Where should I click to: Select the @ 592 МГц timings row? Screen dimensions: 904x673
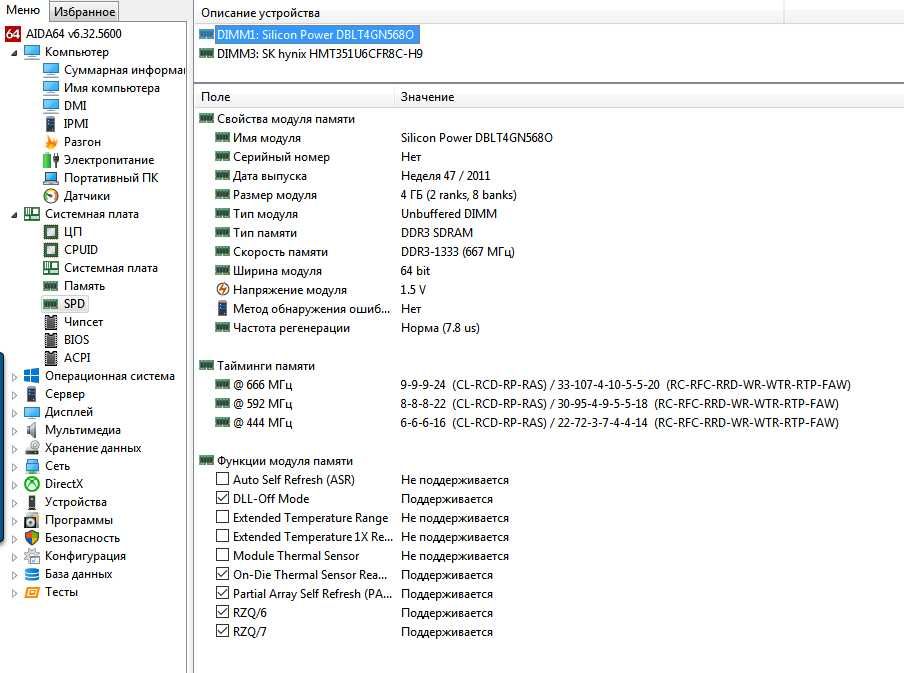[x=526, y=404]
